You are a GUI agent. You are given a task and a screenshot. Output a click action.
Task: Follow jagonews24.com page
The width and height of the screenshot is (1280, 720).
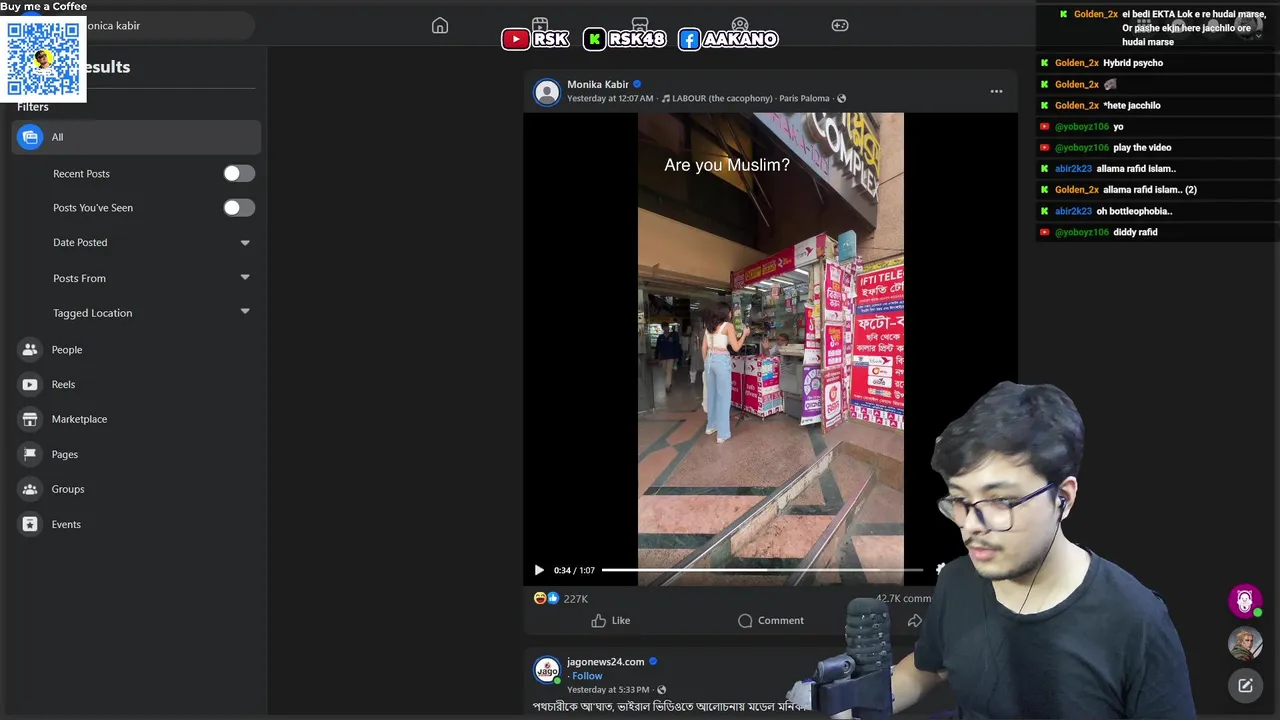click(587, 676)
